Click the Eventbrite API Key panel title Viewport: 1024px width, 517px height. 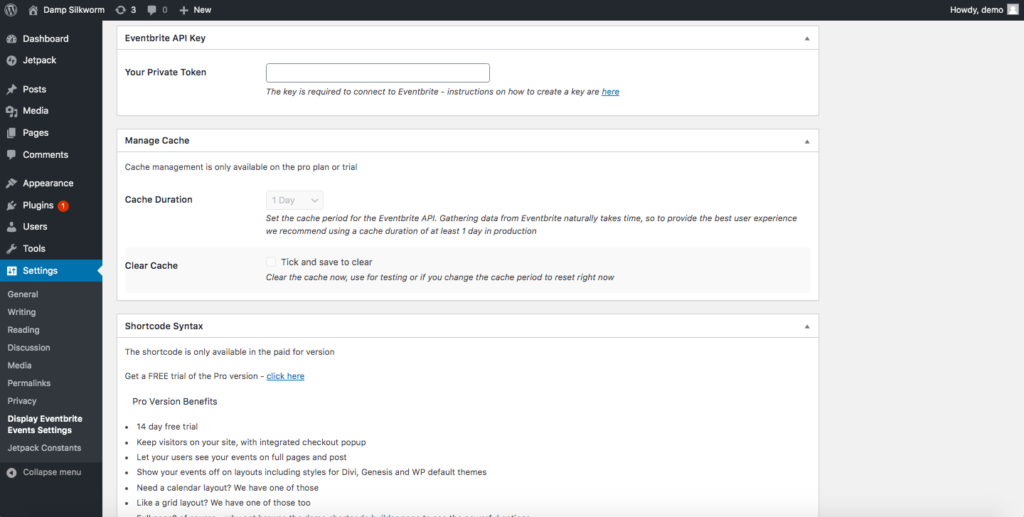click(165, 39)
